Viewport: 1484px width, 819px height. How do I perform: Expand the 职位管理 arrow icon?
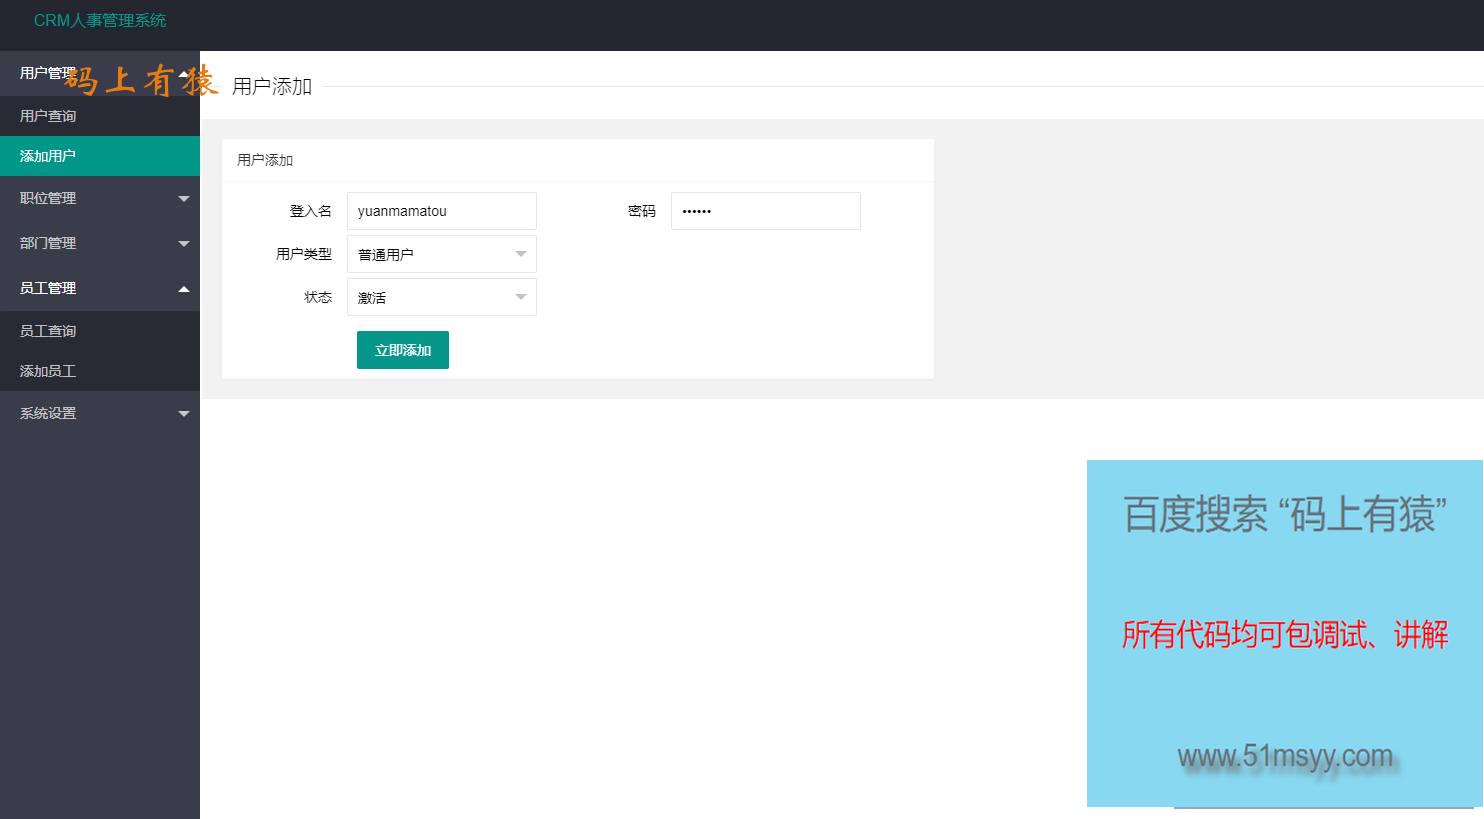[x=184, y=199]
